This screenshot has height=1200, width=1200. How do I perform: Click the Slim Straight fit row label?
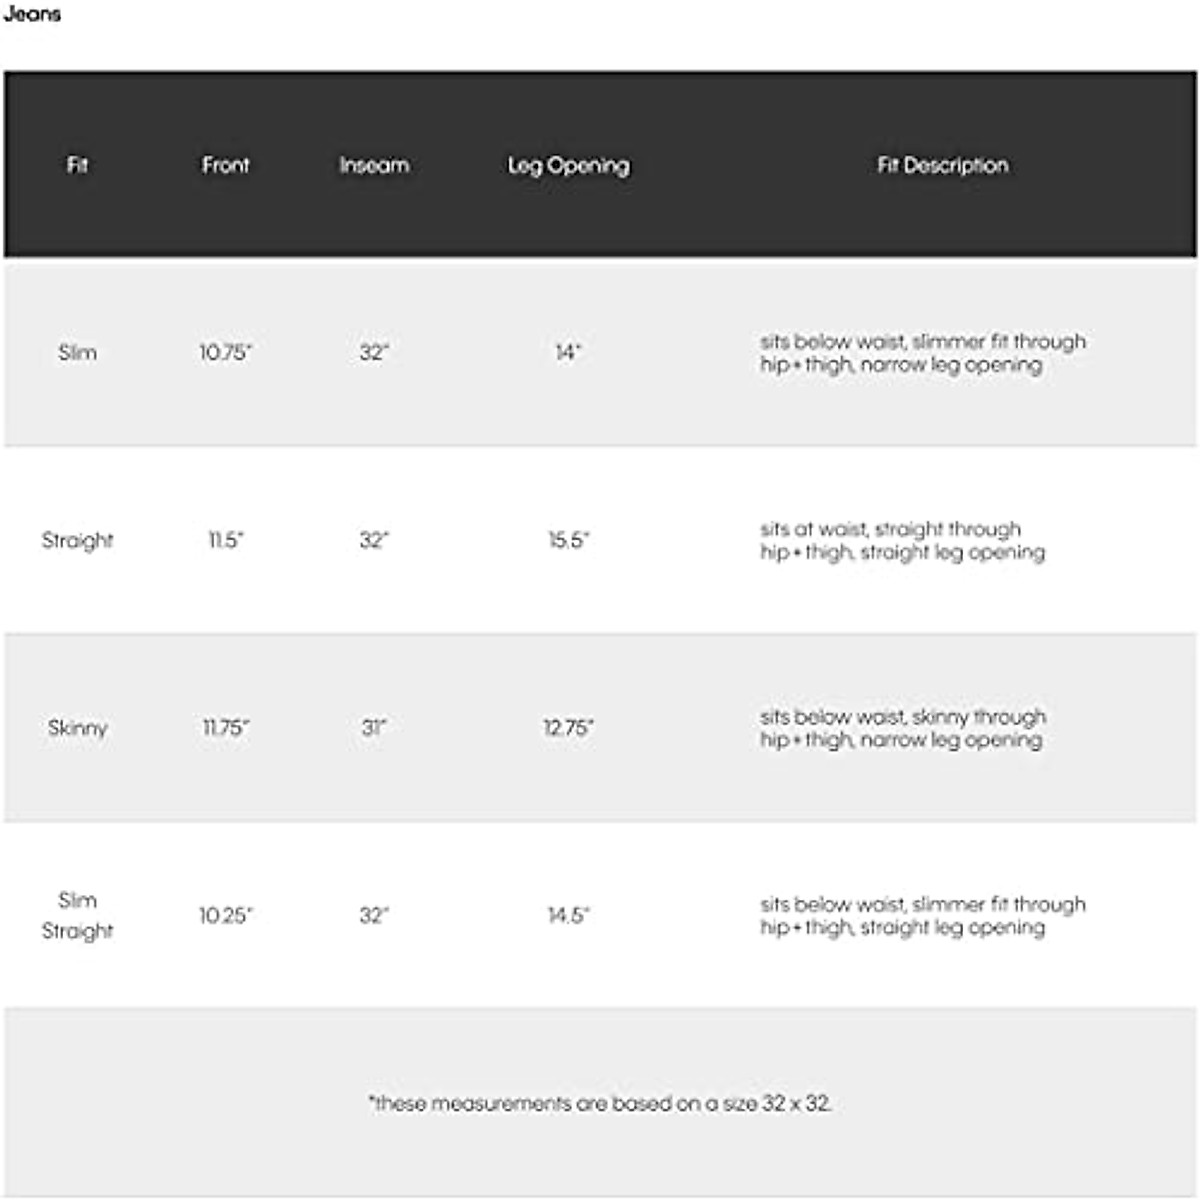coord(77,915)
